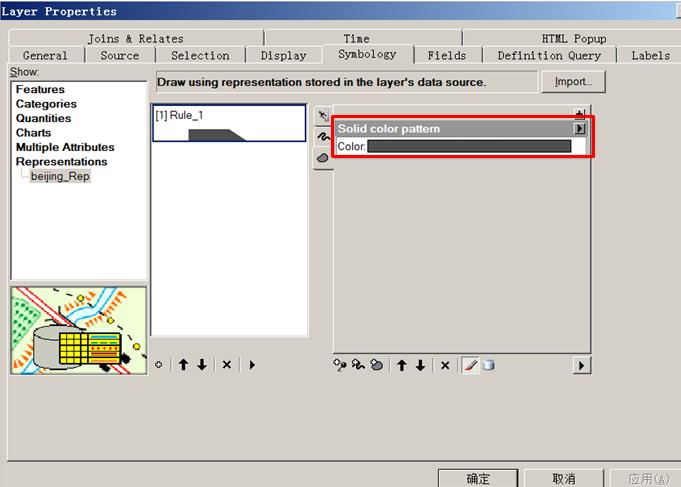Select beijing_Rep under Representations
681x487 pixels.
click(60, 176)
